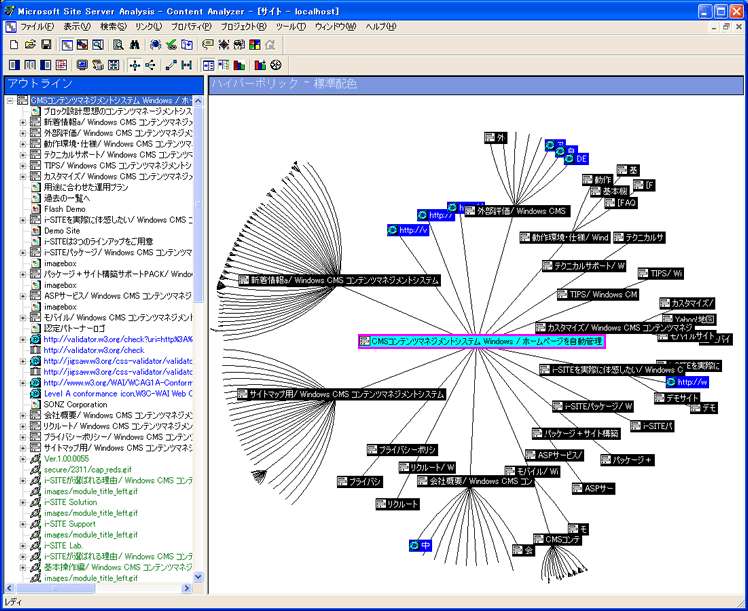Viewport: 748px width, 611px height.
Task: Click the green checkmark verify links icon
Action: (x=171, y=45)
